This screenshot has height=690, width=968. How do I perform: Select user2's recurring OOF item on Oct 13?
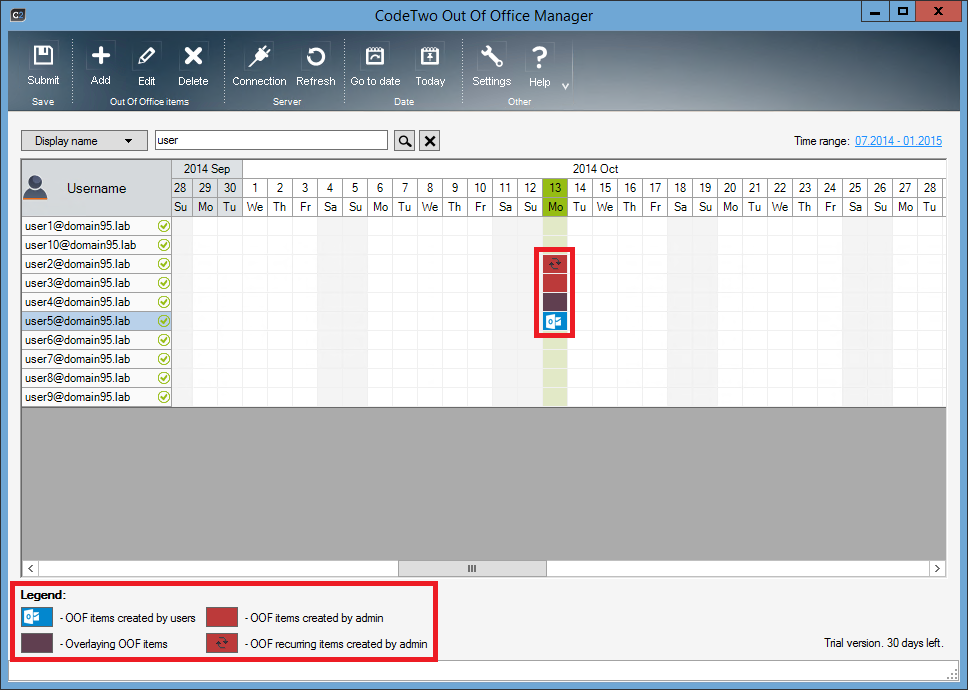pyautogui.click(x=555, y=264)
